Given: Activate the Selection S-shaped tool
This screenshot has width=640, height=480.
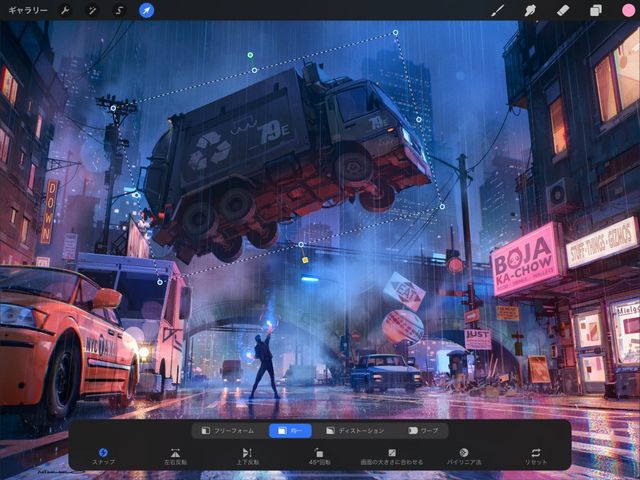Looking at the screenshot, I should [119, 10].
